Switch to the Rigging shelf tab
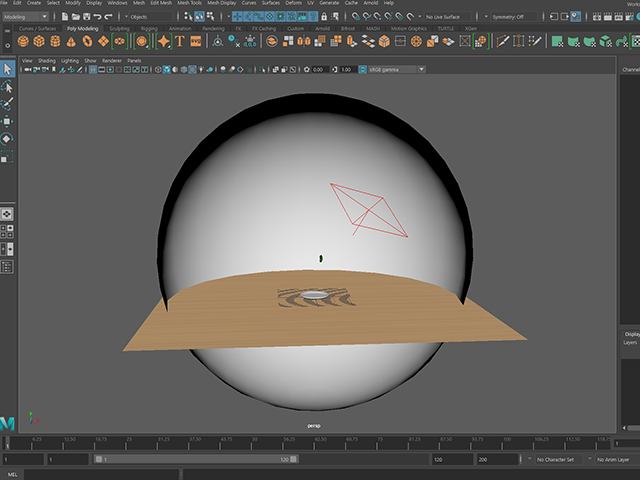The image size is (640, 480). point(149,29)
